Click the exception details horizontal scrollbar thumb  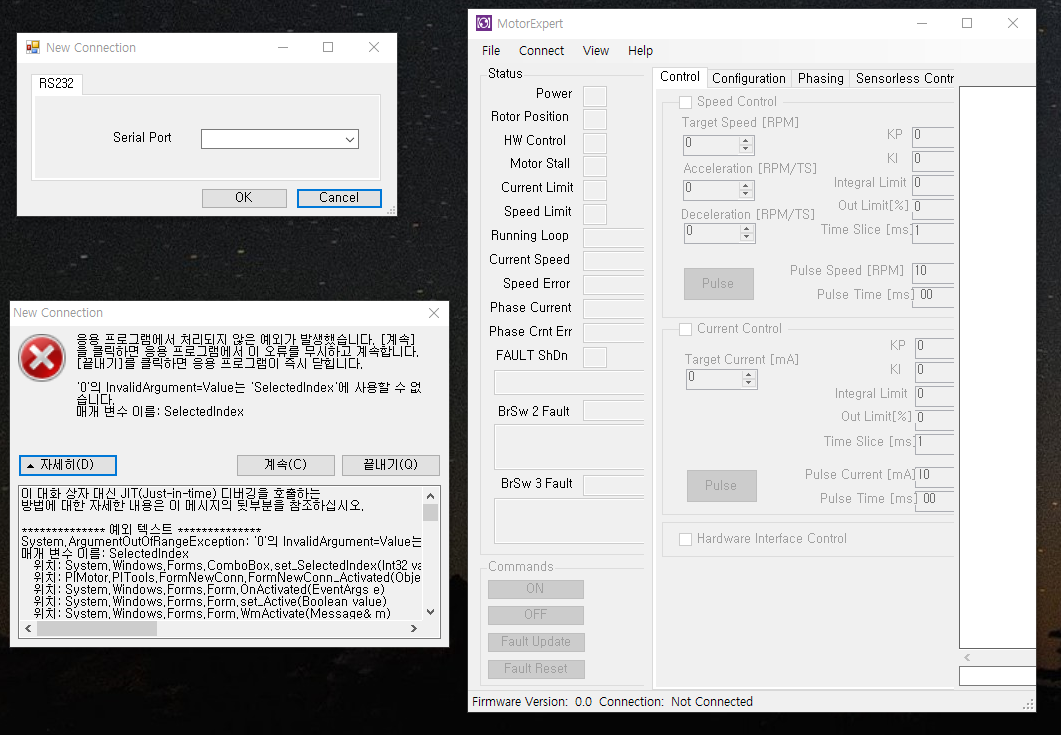pyautogui.click(x=97, y=629)
